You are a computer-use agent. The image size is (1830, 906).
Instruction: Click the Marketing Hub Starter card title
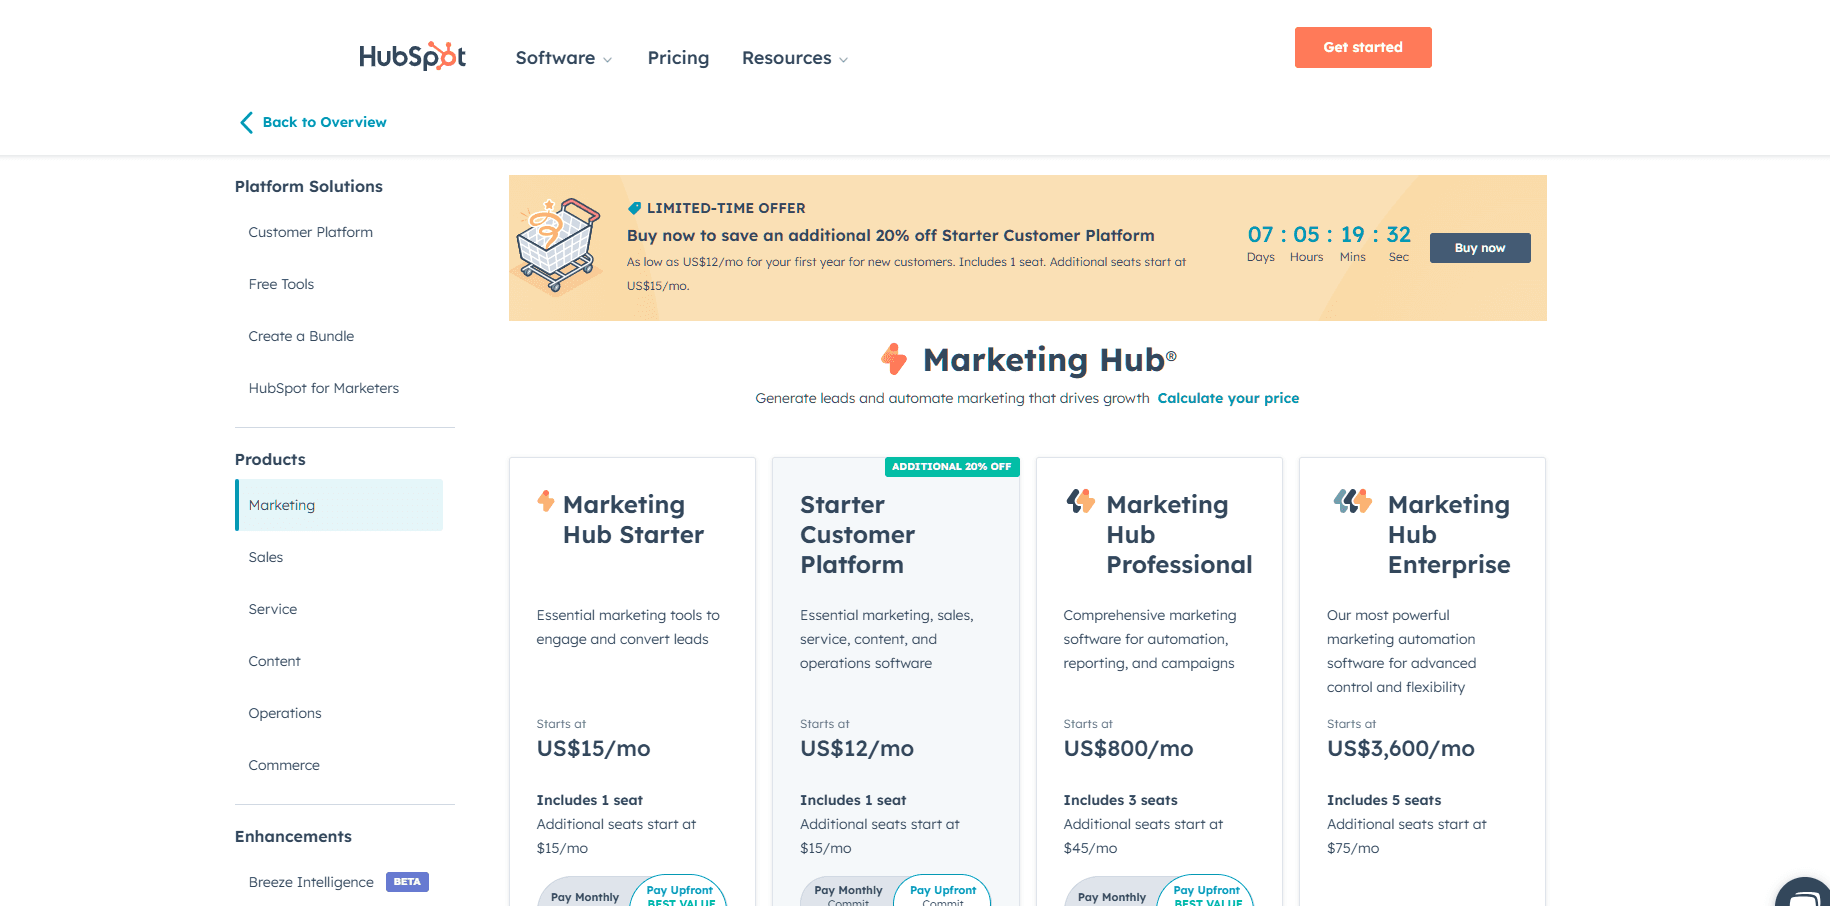[x=633, y=519]
